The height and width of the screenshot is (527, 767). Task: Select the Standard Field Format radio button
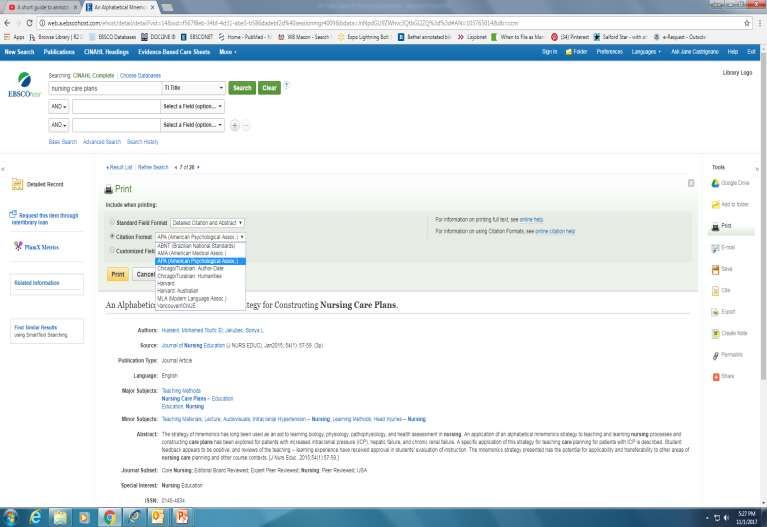click(112, 223)
